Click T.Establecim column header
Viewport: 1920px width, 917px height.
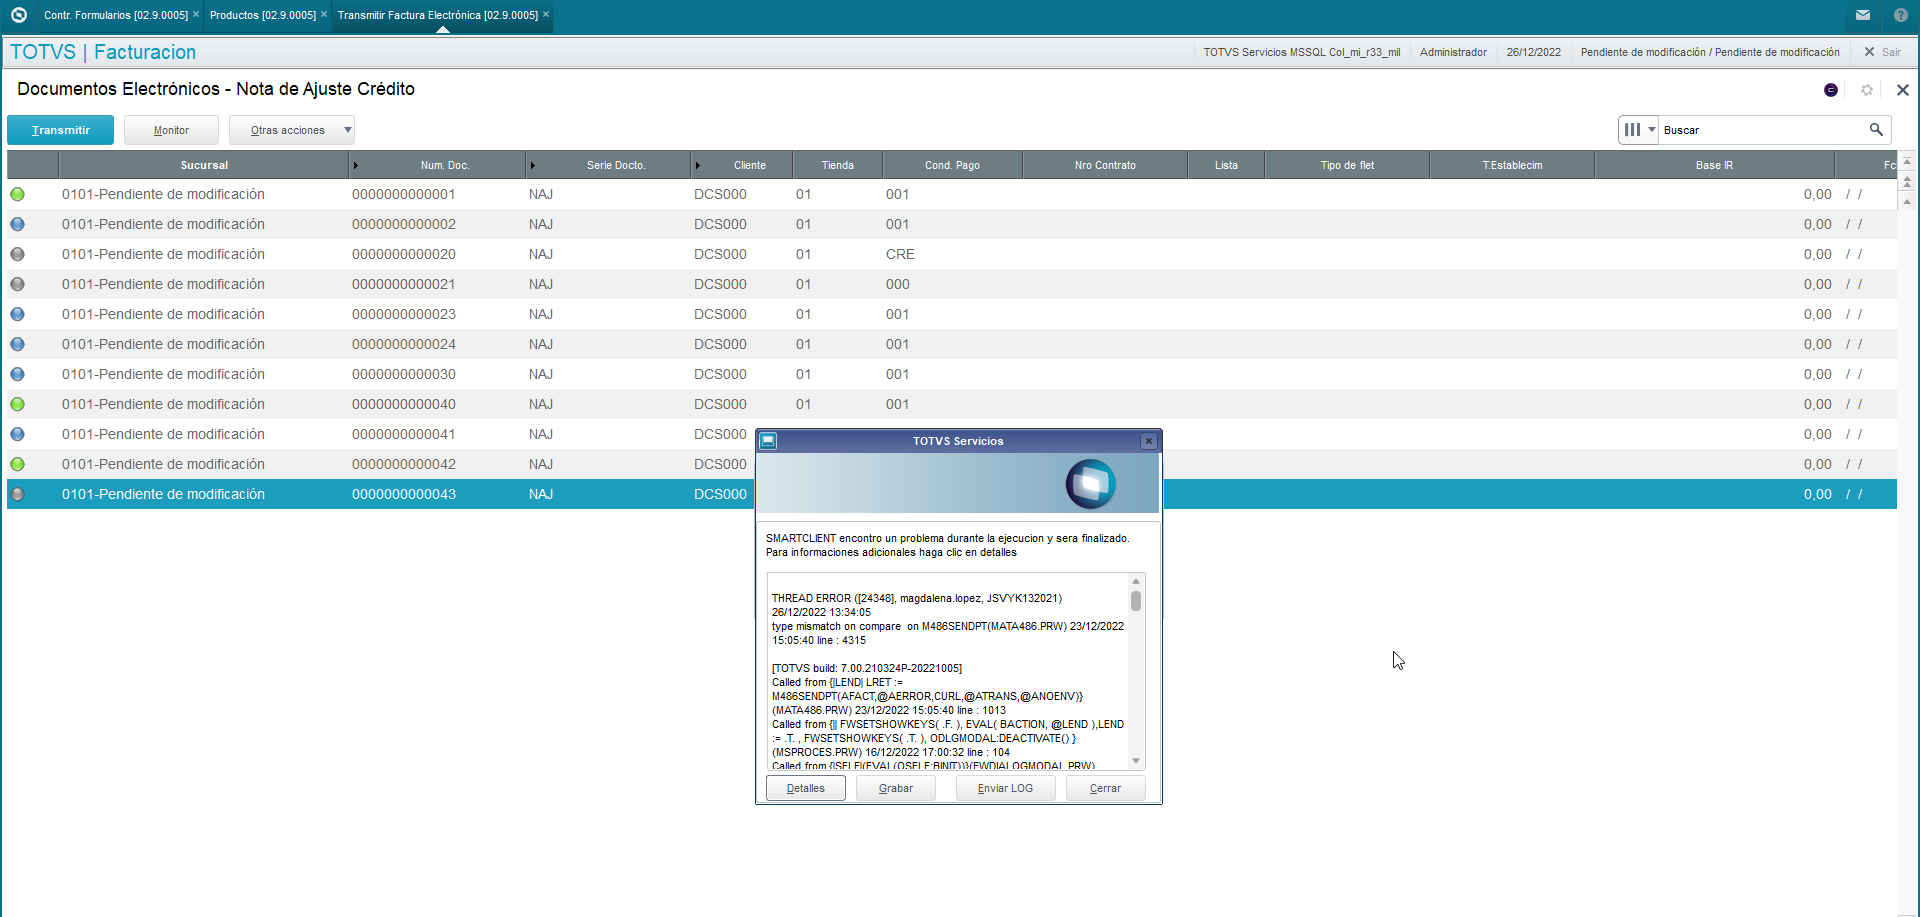1512,165
